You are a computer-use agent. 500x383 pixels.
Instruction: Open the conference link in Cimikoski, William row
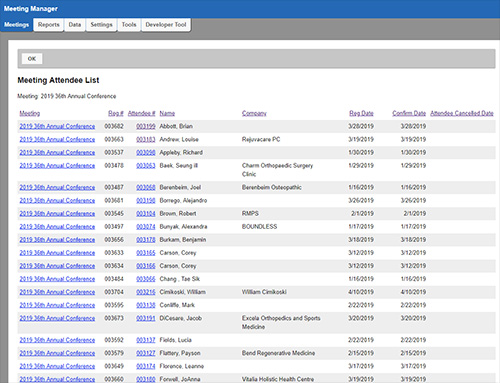(x=57, y=292)
